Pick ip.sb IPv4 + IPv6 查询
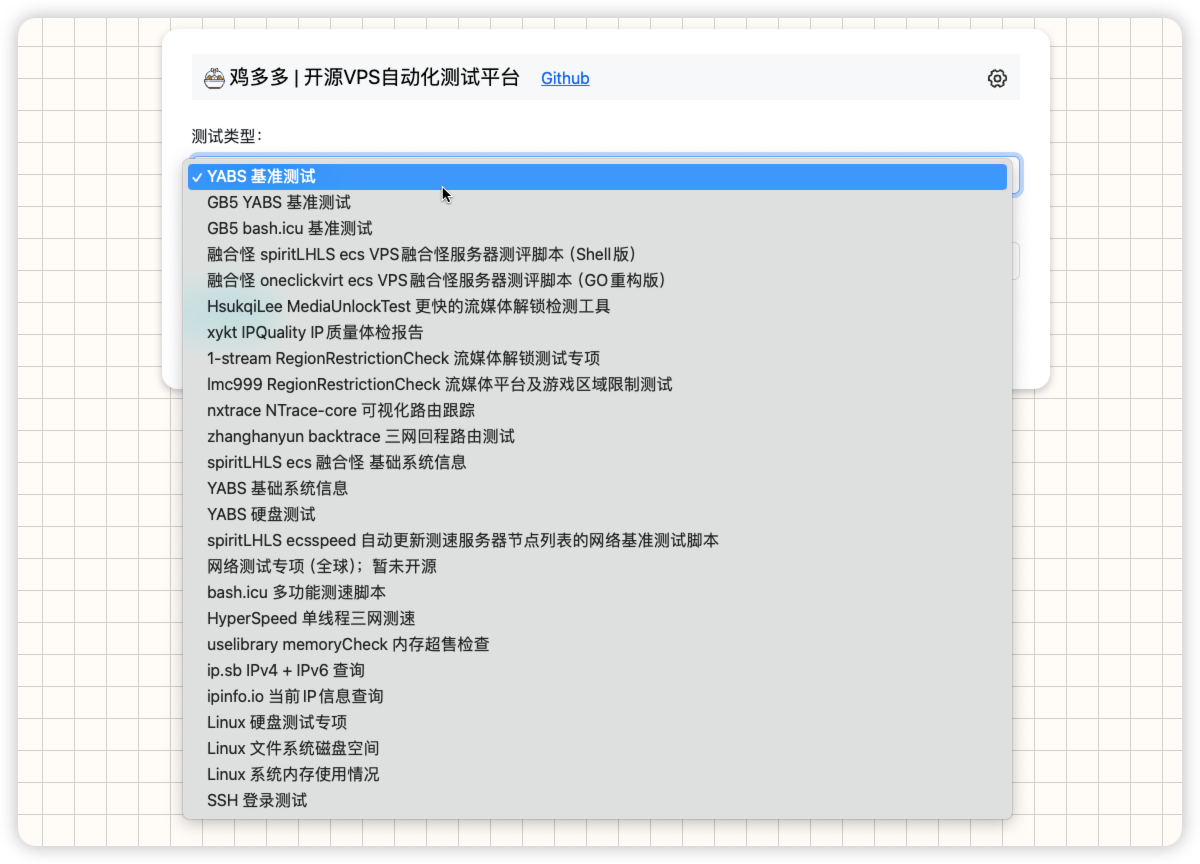The width and height of the screenshot is (1200, 864). (x=286, y=670)
